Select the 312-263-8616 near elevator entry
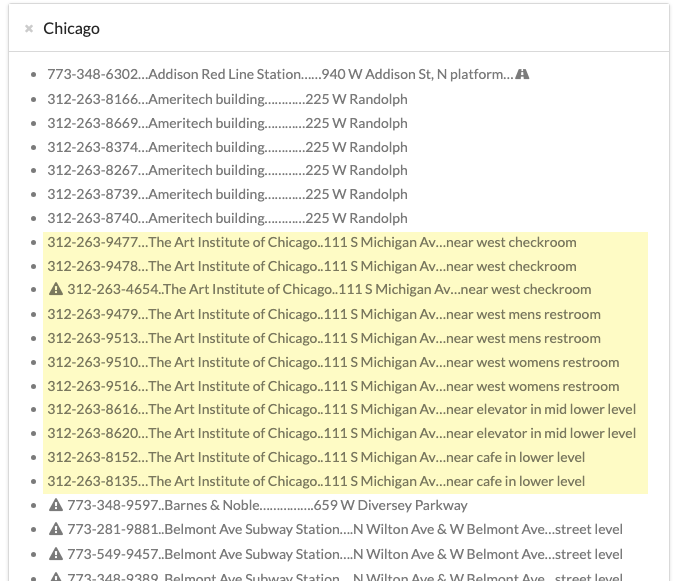 (x=342, y=410)
